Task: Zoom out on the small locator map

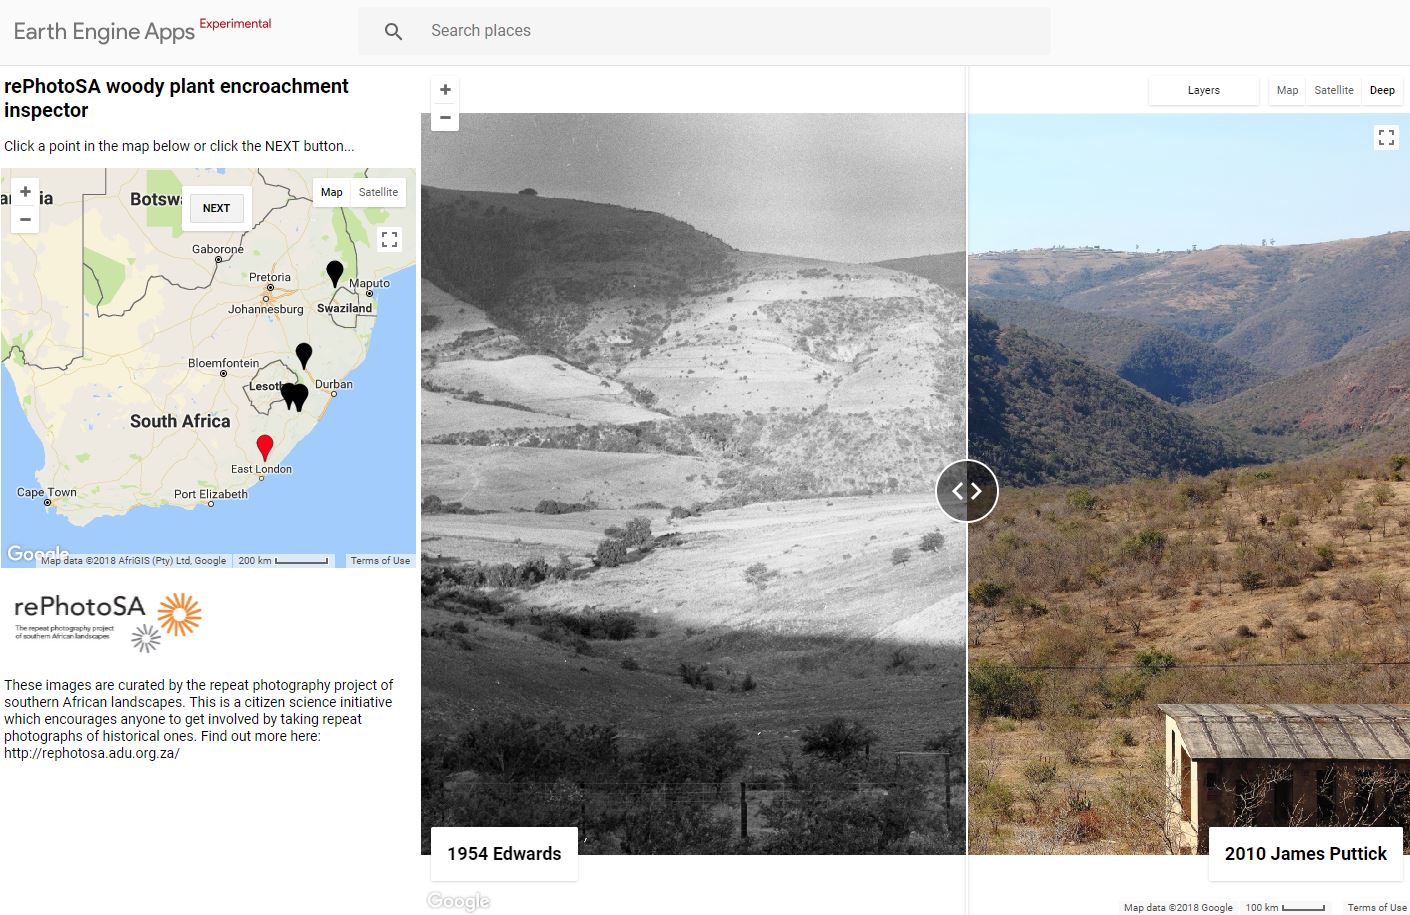Action: tap(25, 219)
